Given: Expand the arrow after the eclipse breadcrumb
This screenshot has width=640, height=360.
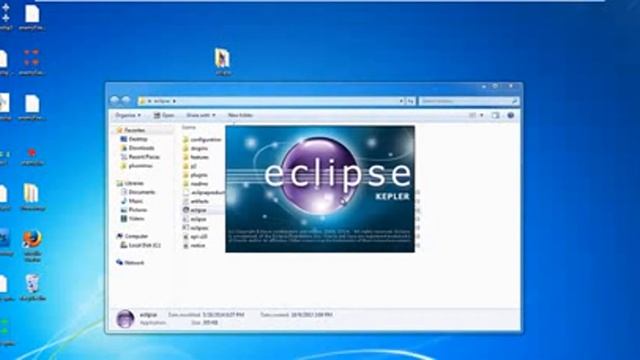Looking at the screenshot, I should (x=174, y=101).
